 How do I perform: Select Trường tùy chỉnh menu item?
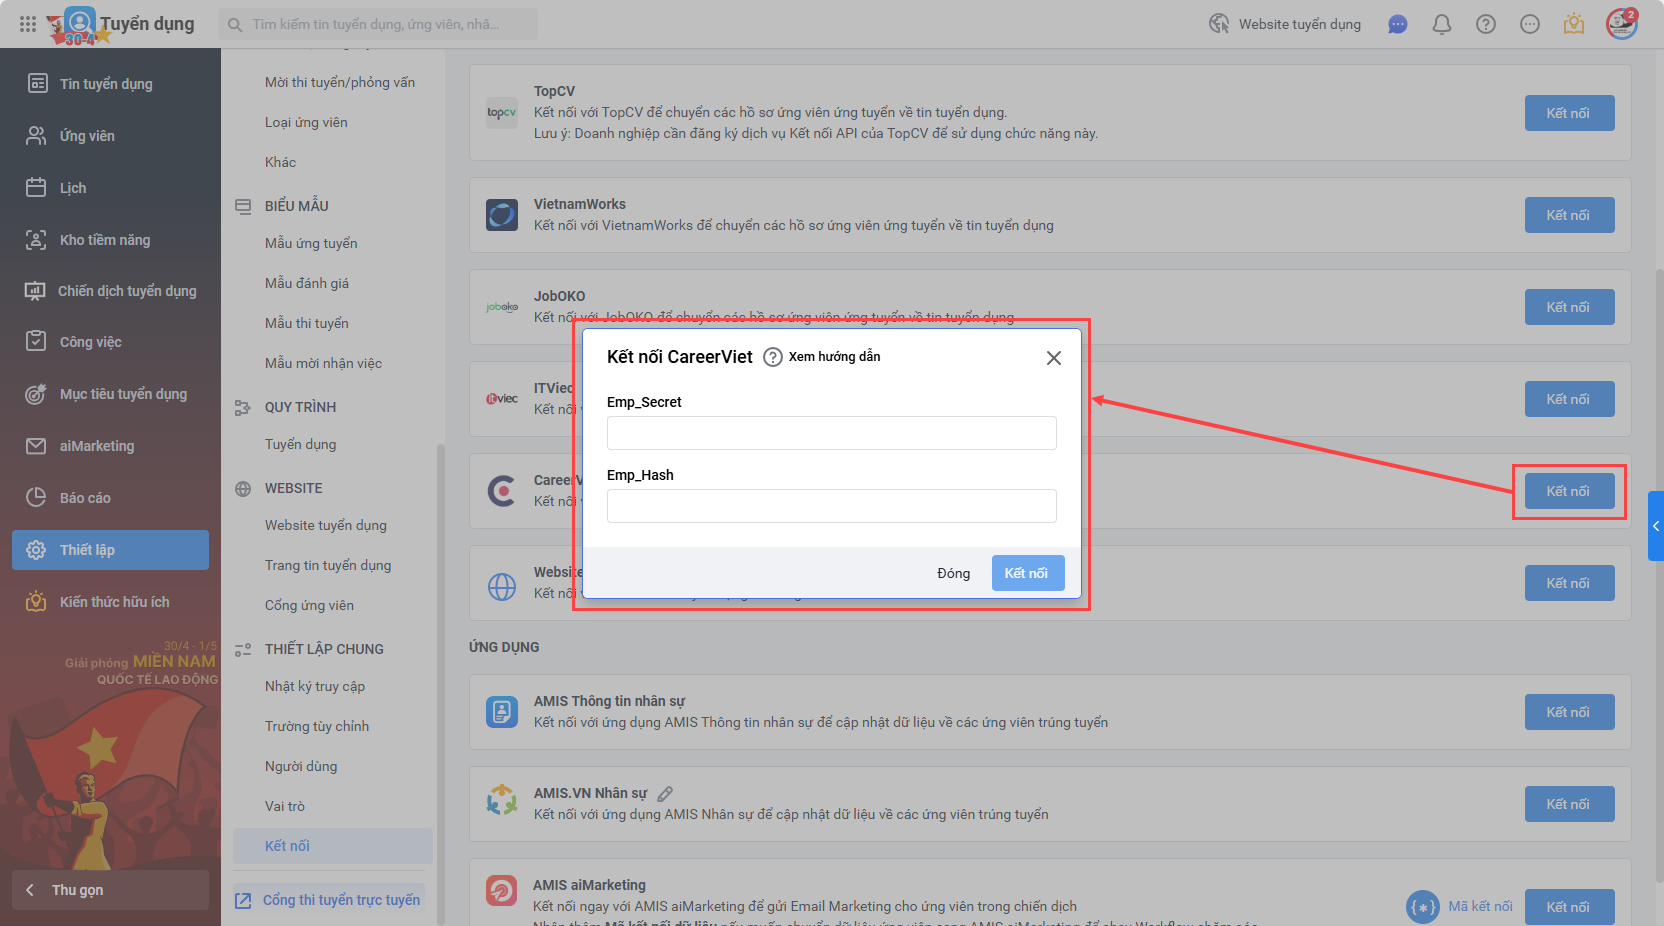(317, 726)
